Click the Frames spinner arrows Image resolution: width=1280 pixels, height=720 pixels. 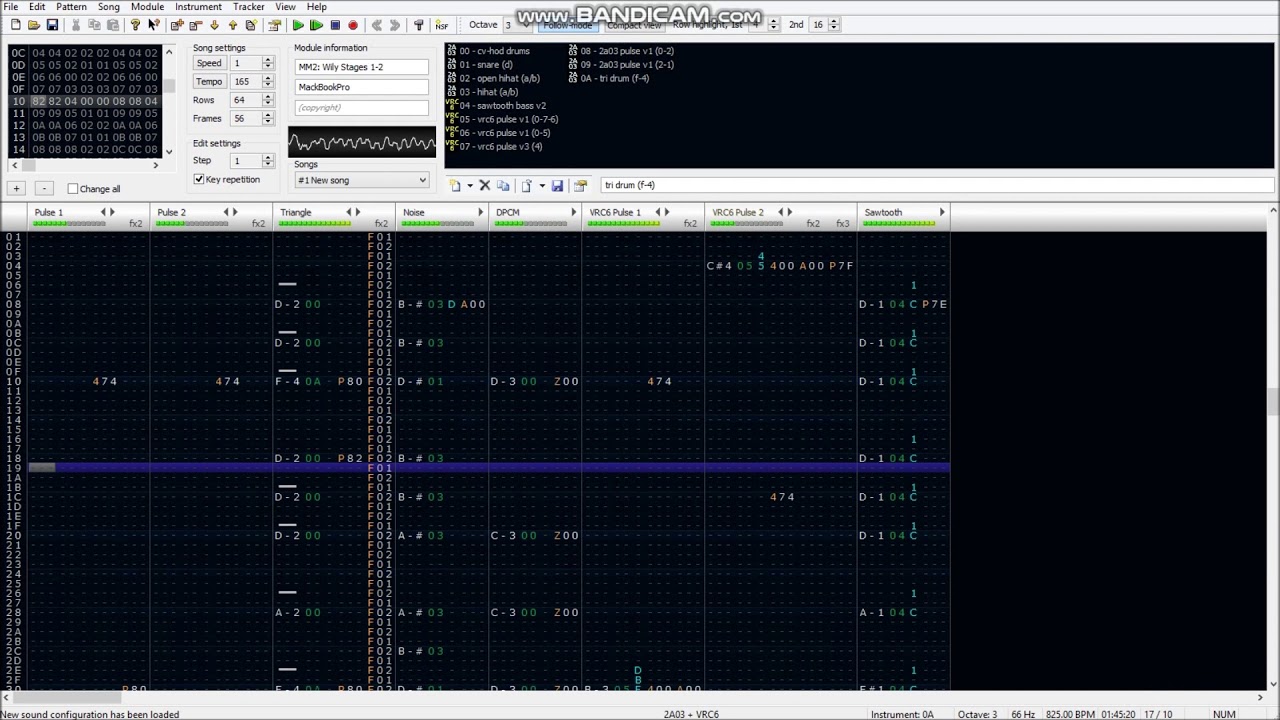(268, 118)
